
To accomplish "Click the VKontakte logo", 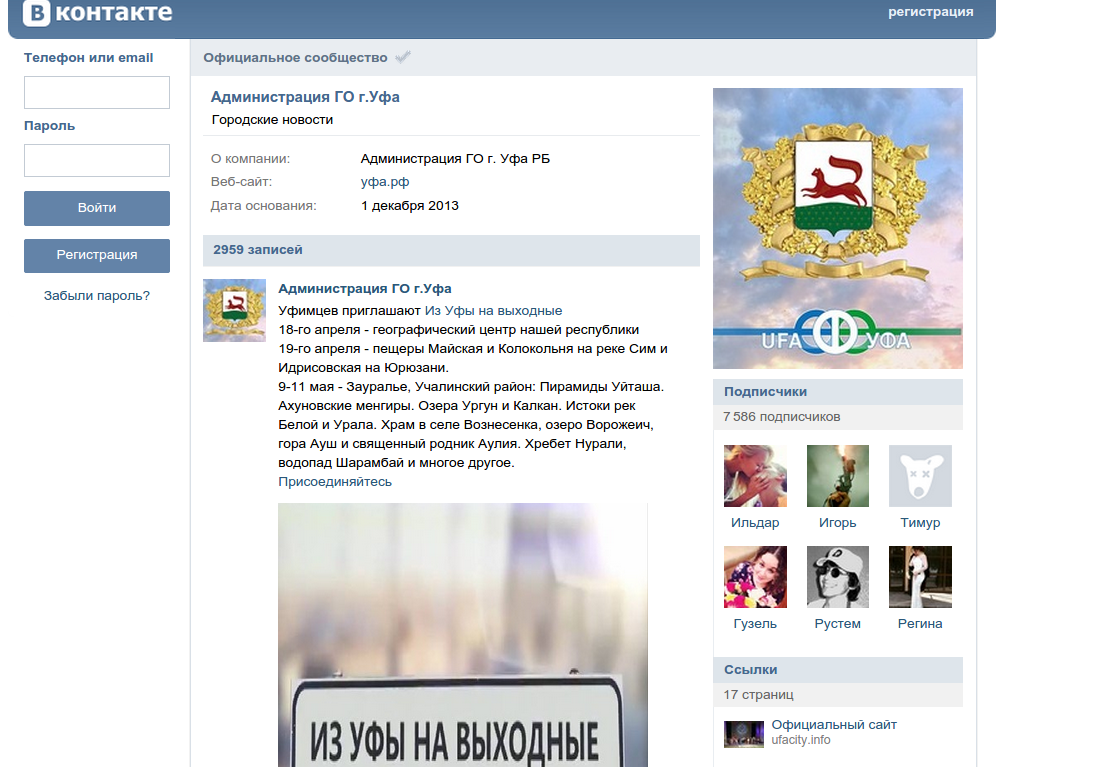I will click(98, 13).
